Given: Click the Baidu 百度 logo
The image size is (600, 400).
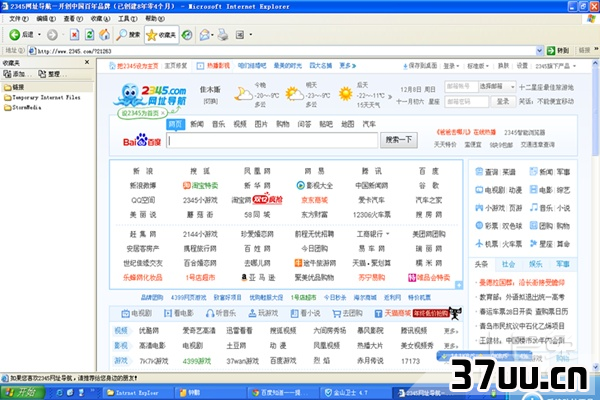Looking at the screenshot, I should click(x=142, y=140).
